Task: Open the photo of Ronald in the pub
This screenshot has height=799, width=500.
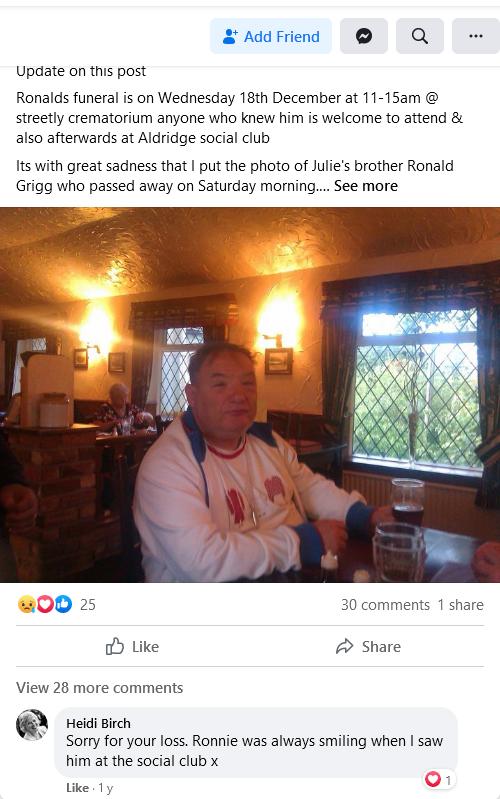Action: (250, 394)
